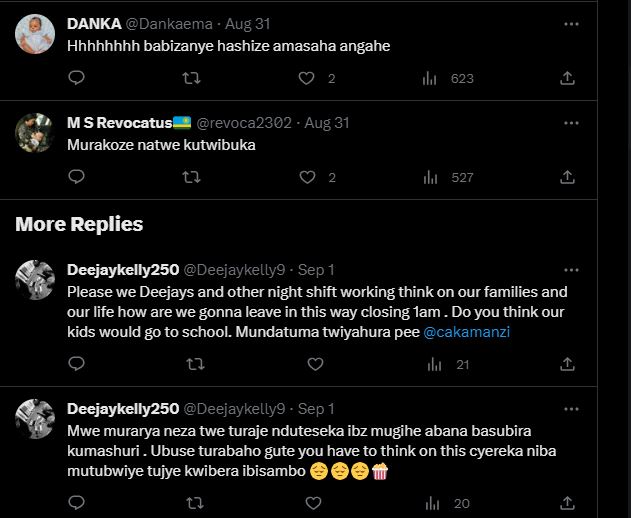Screen dimensions: 631x518
Task: Open more options on Deejaykelly250's first reply
Action: click(x=571, y=270)
